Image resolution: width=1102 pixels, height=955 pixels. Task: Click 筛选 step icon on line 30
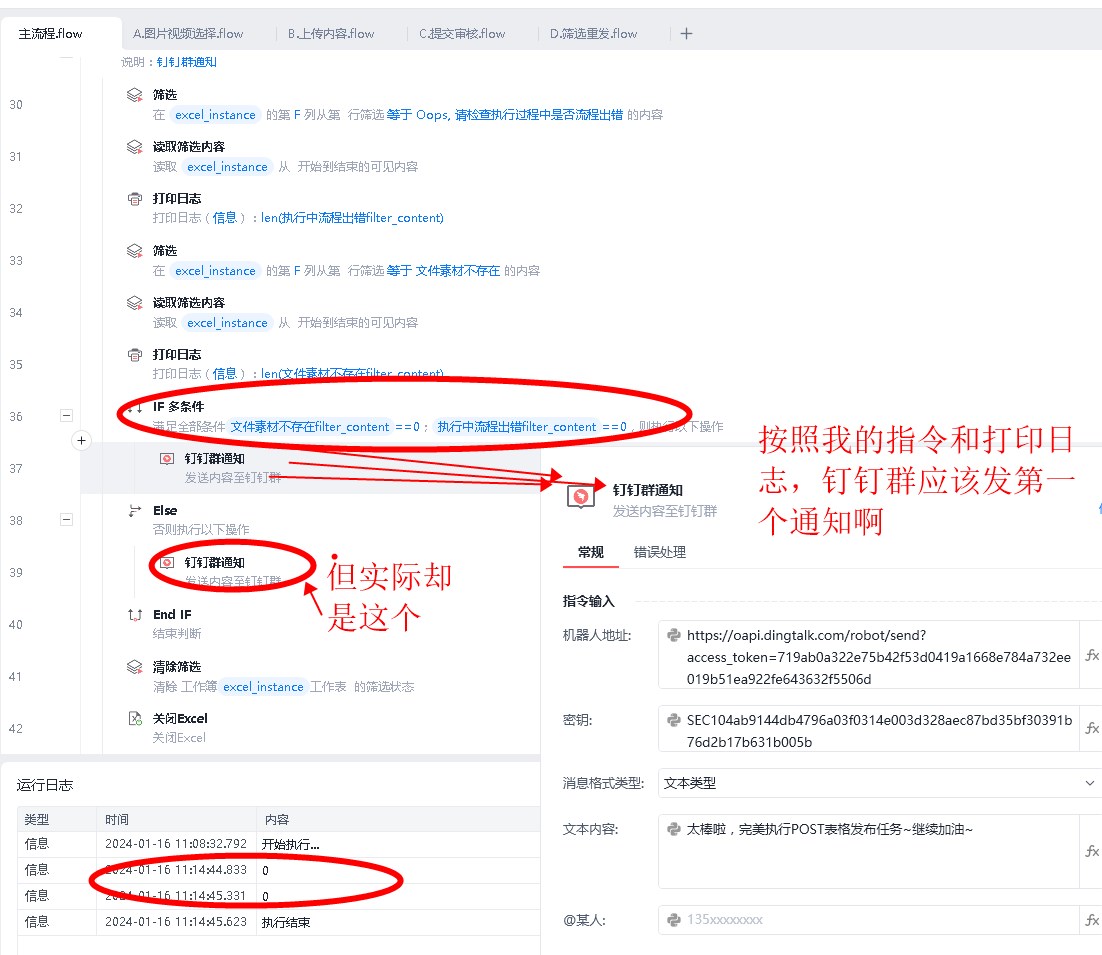tap(134, 95)
